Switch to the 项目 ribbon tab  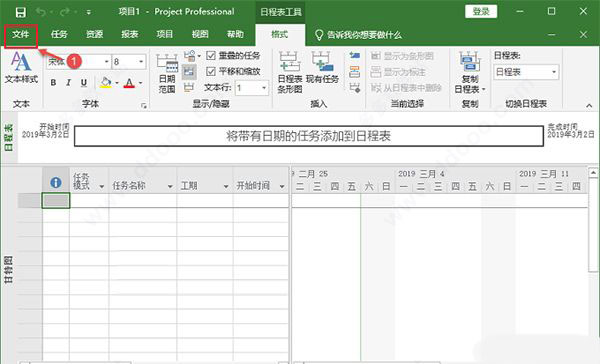click(x=165, y=34)
